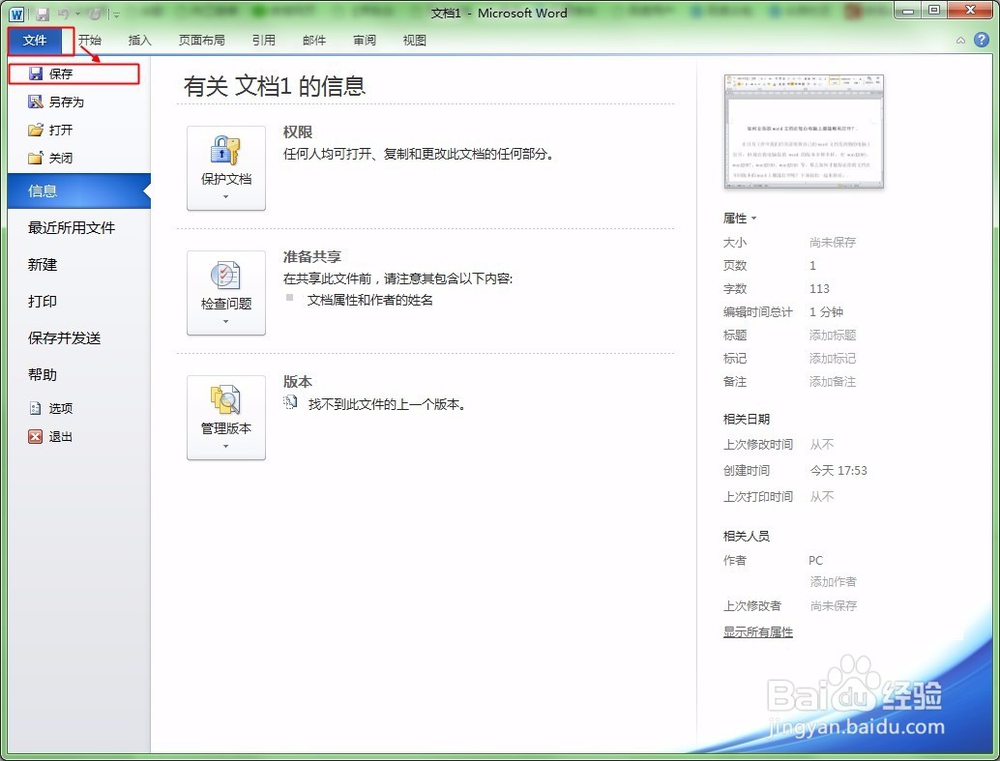The image size is (1000, 761).
Task: Click the editing time value 1 分钟
Action: (826, 312)
